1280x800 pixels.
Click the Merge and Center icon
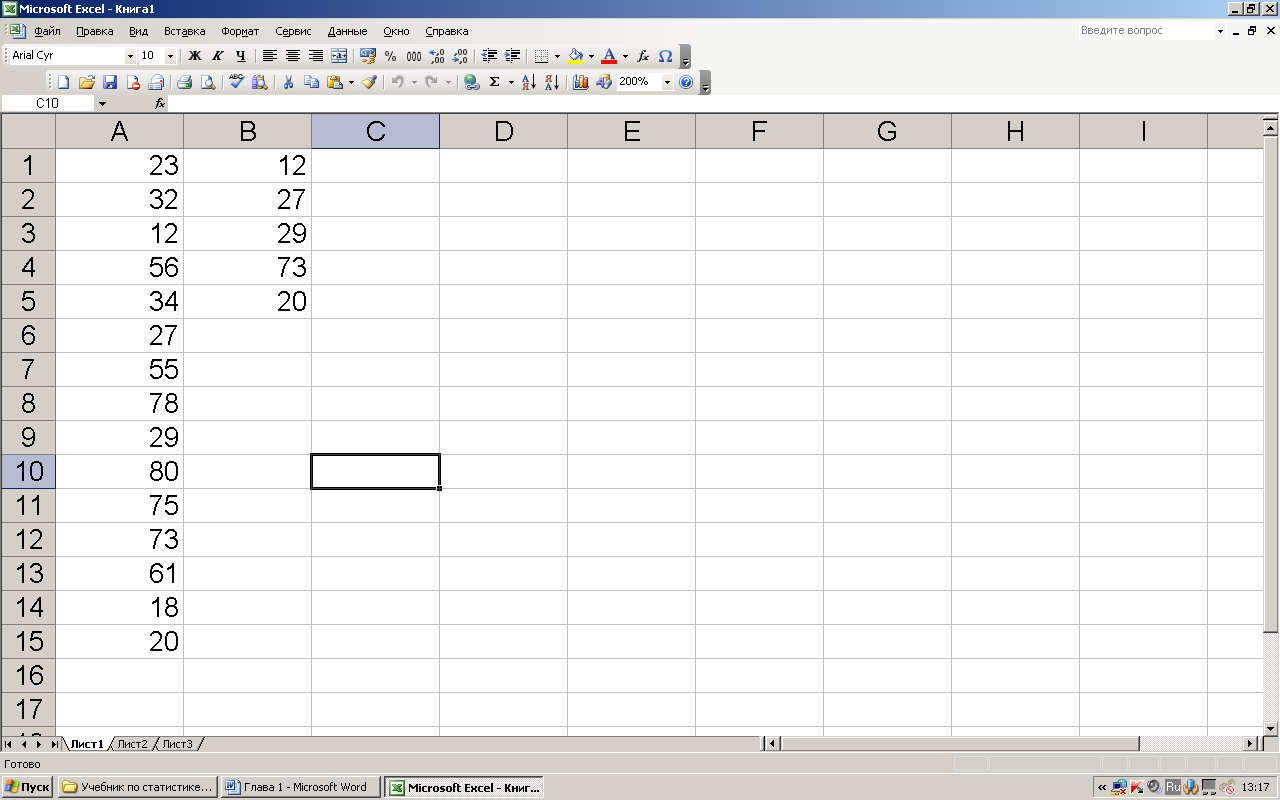click(339, 56)
